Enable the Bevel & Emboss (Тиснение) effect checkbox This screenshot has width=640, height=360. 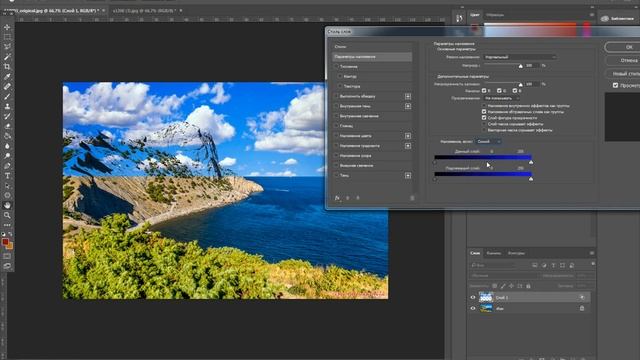(336, 67)
